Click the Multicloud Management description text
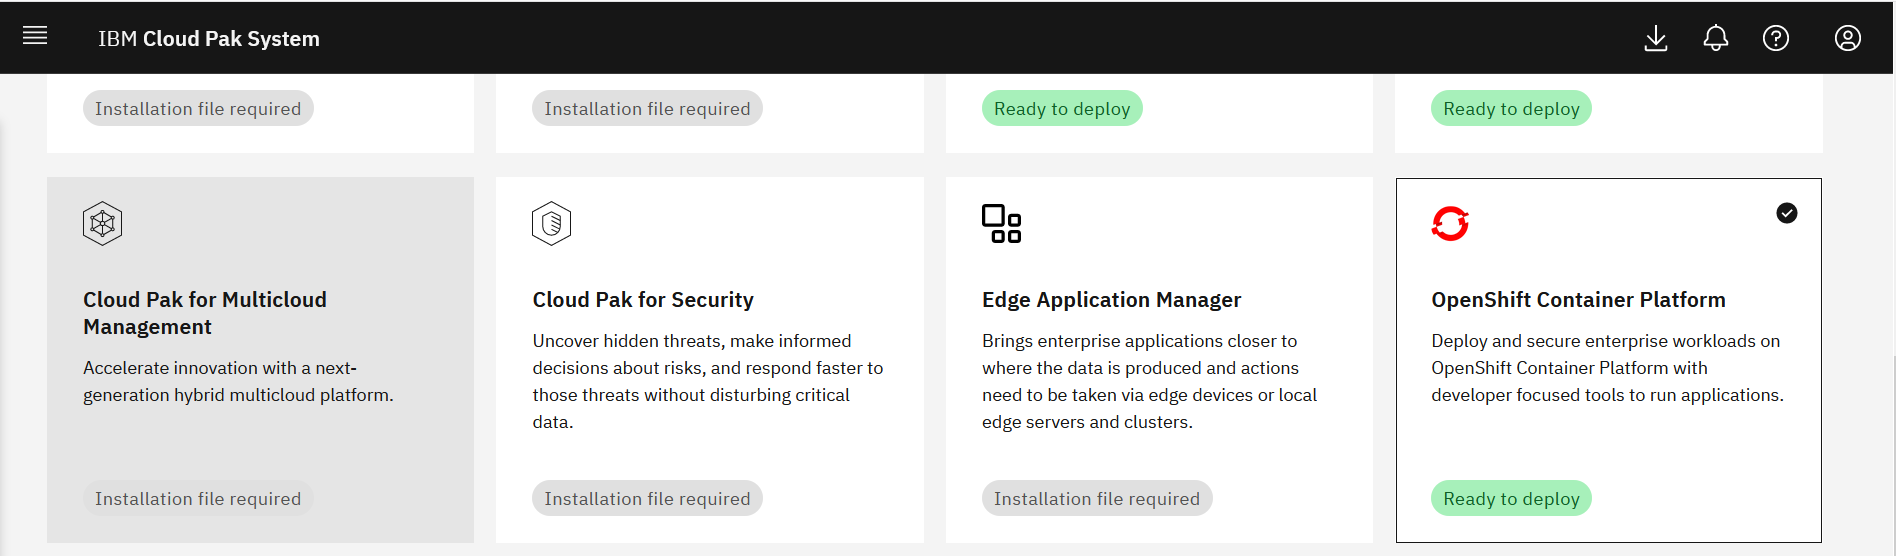This screenshot has height=556, width=1896. [x=238, y=382]
